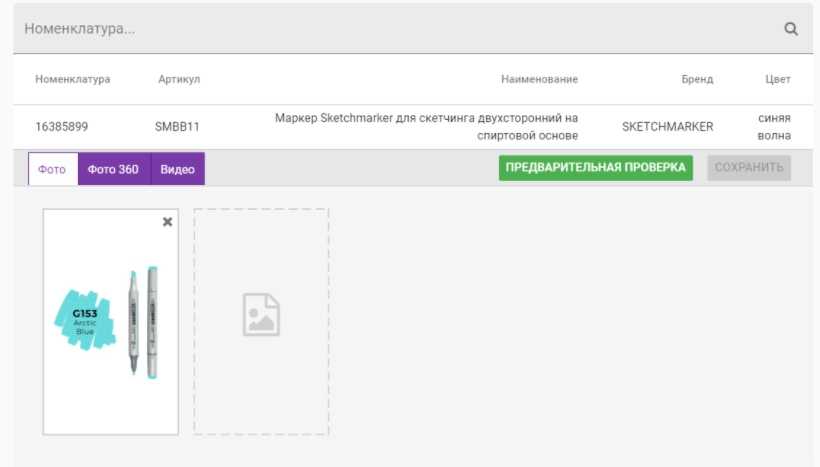Click the empty image placeholder to upload

coord(261,321)
